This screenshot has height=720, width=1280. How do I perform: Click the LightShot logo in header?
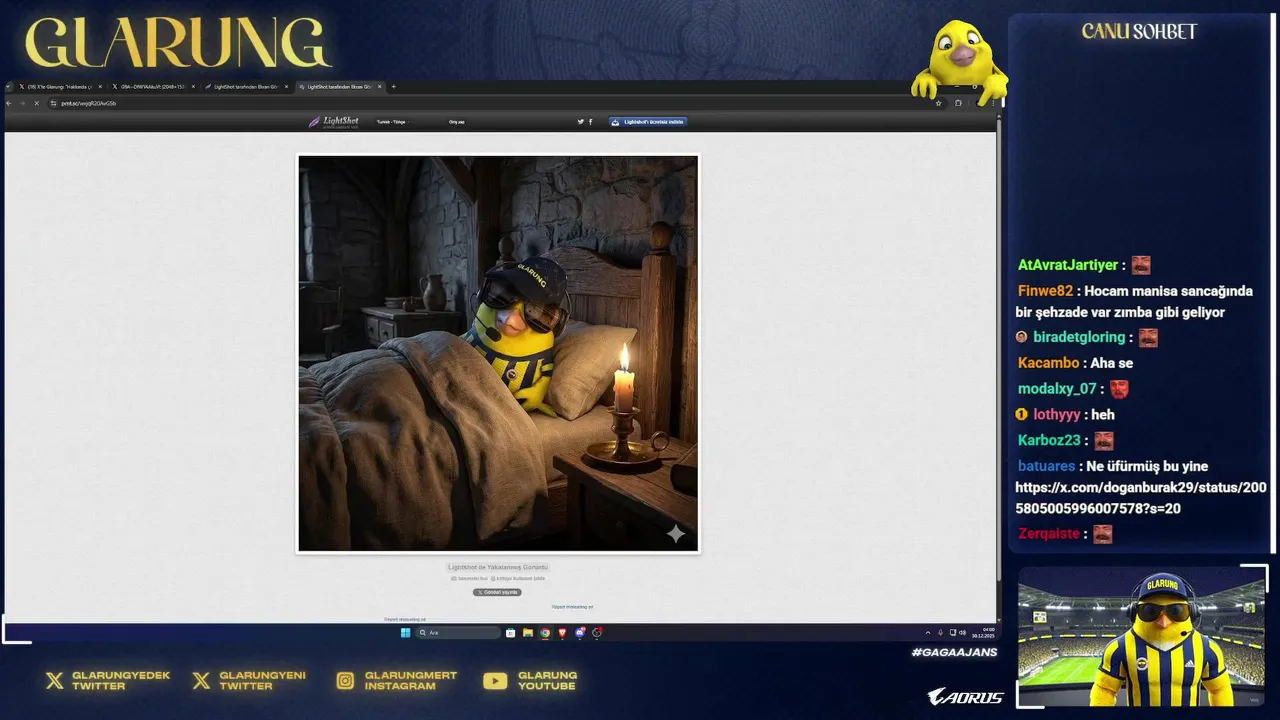coord(334,122)
